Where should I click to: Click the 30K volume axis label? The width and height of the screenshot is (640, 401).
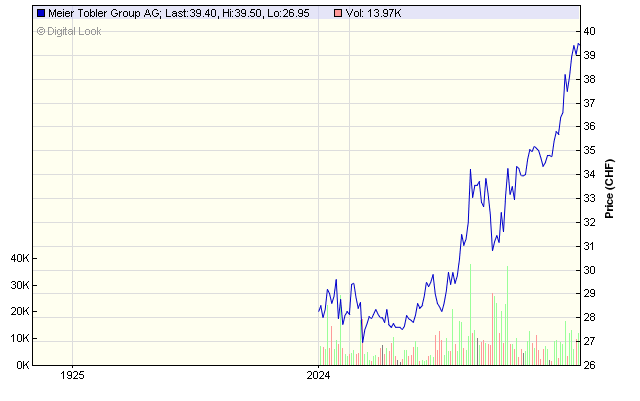[20, 285]
